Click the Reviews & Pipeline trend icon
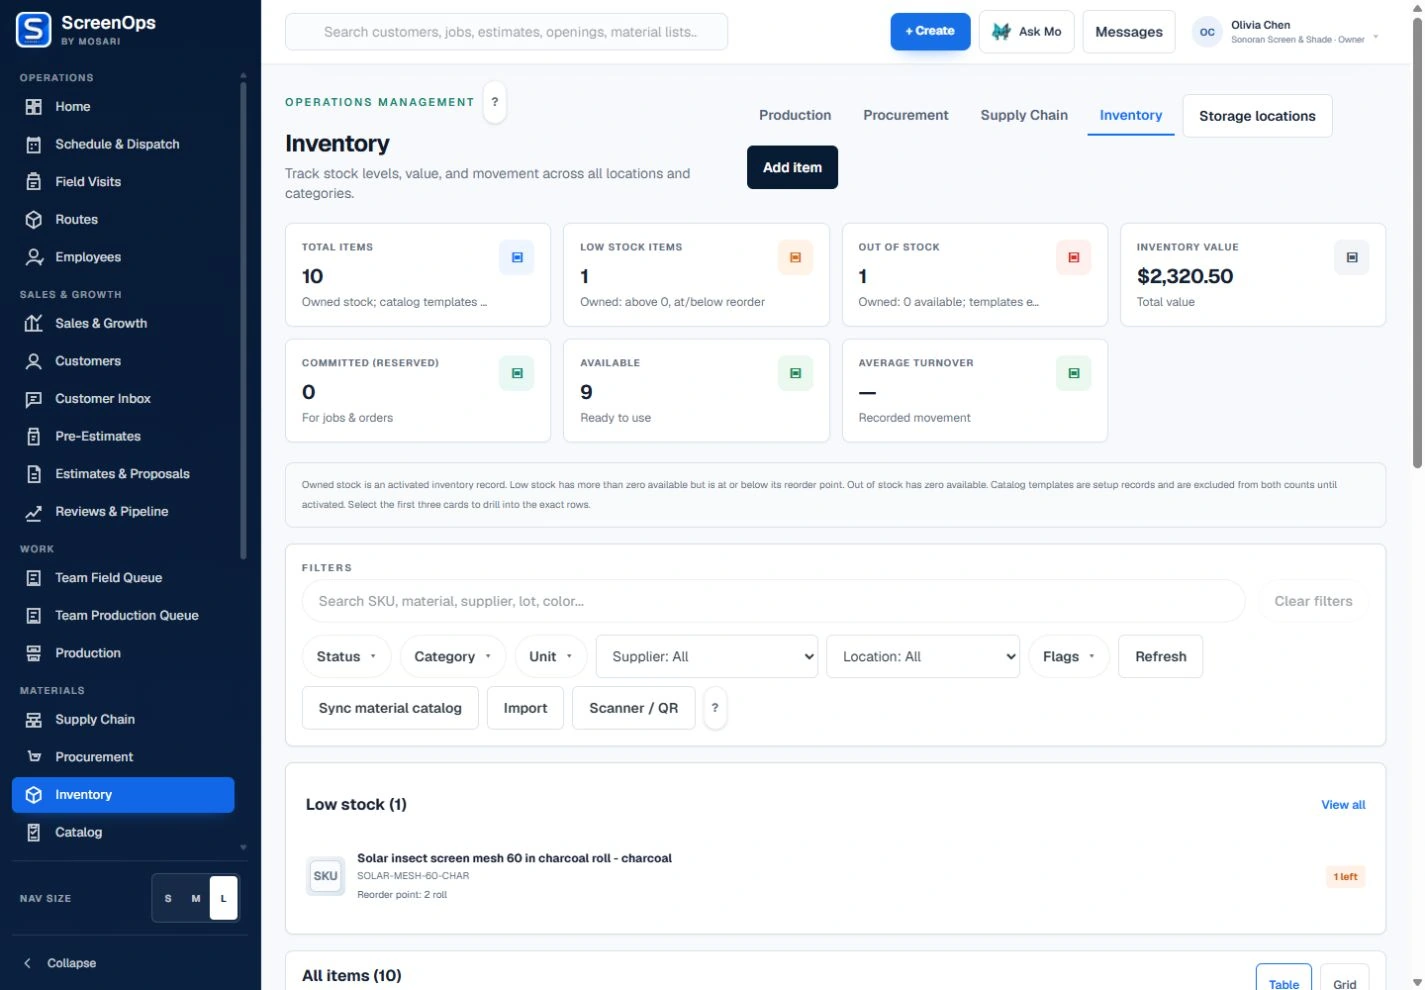This screenshot has width=1425, height=990. coord(34,512)
